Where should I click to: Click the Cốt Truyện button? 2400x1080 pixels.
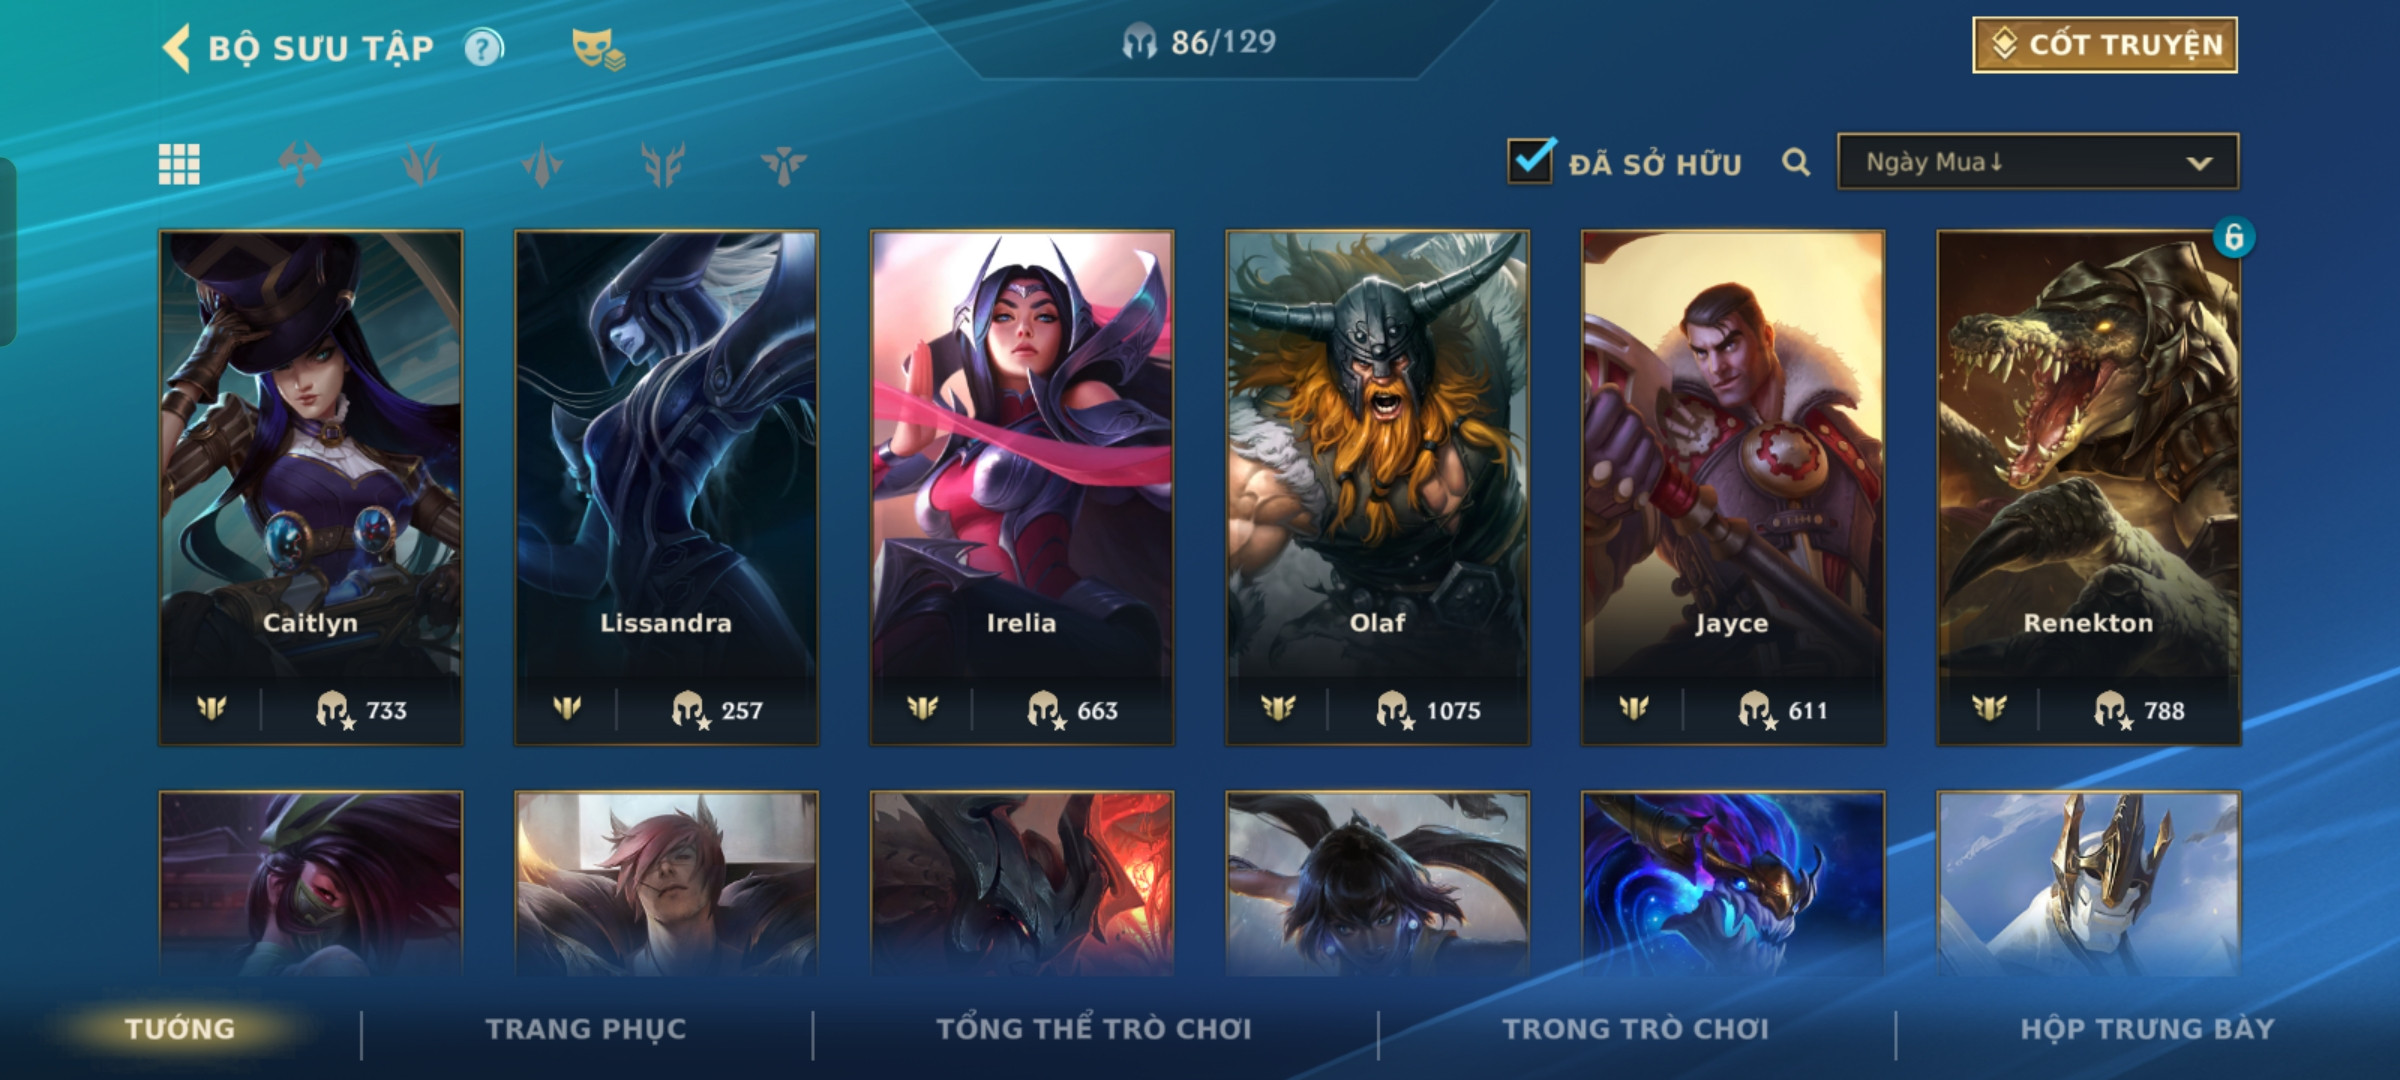pos(2105,45)
